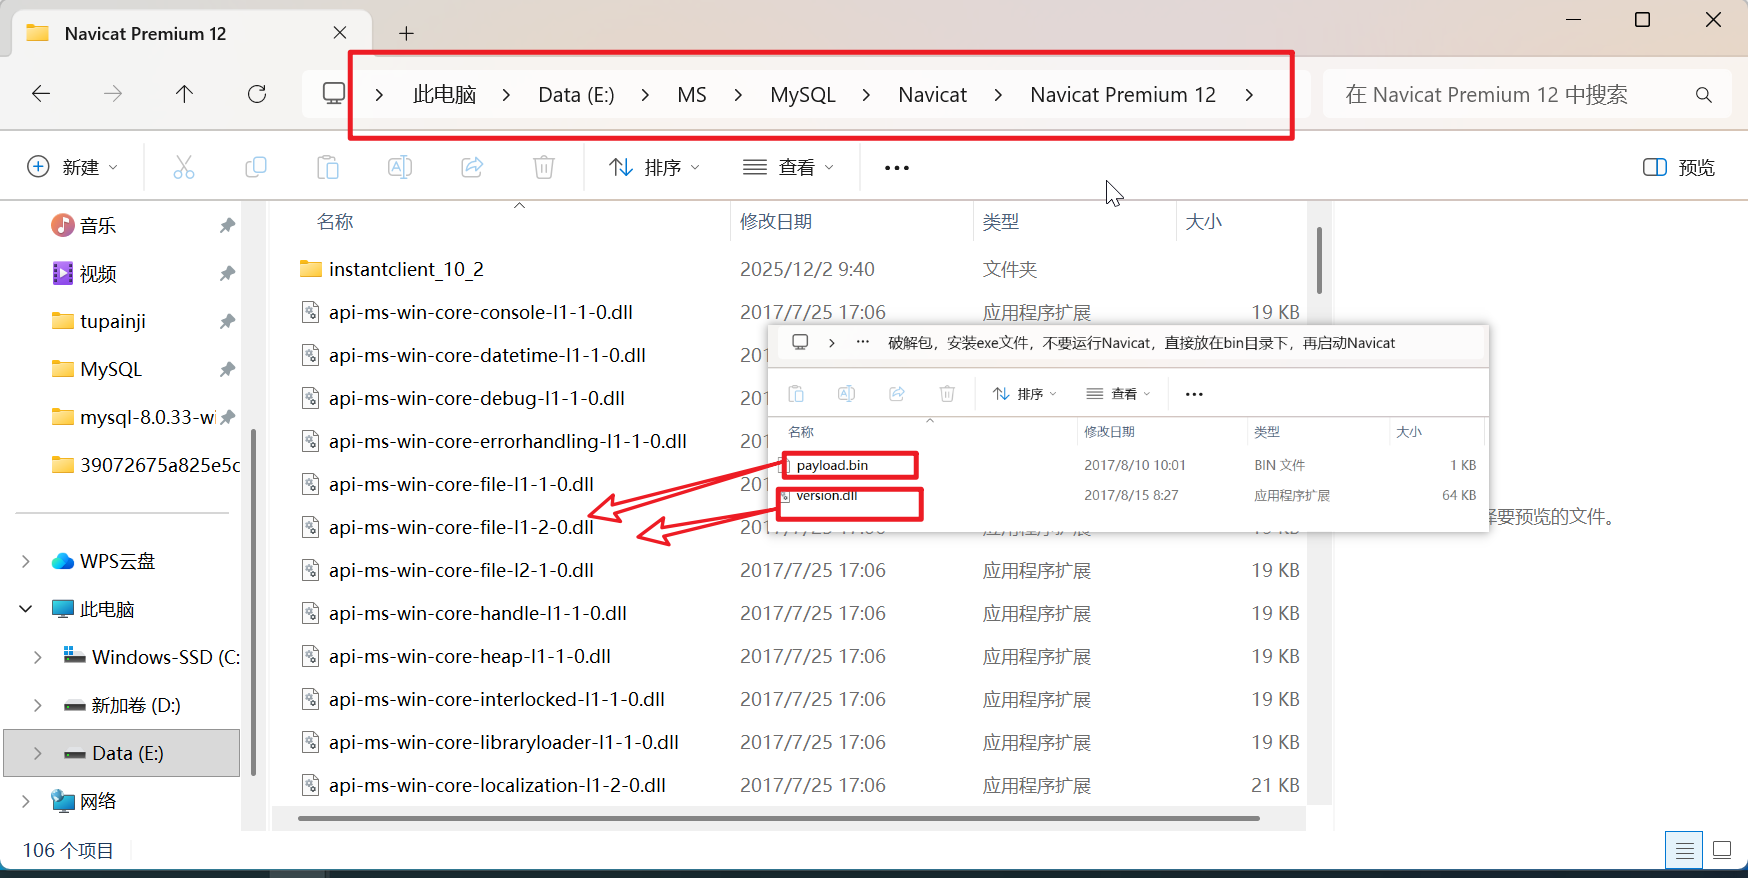
Task: Sort by the Type column header
Action: coord(1001,222)
